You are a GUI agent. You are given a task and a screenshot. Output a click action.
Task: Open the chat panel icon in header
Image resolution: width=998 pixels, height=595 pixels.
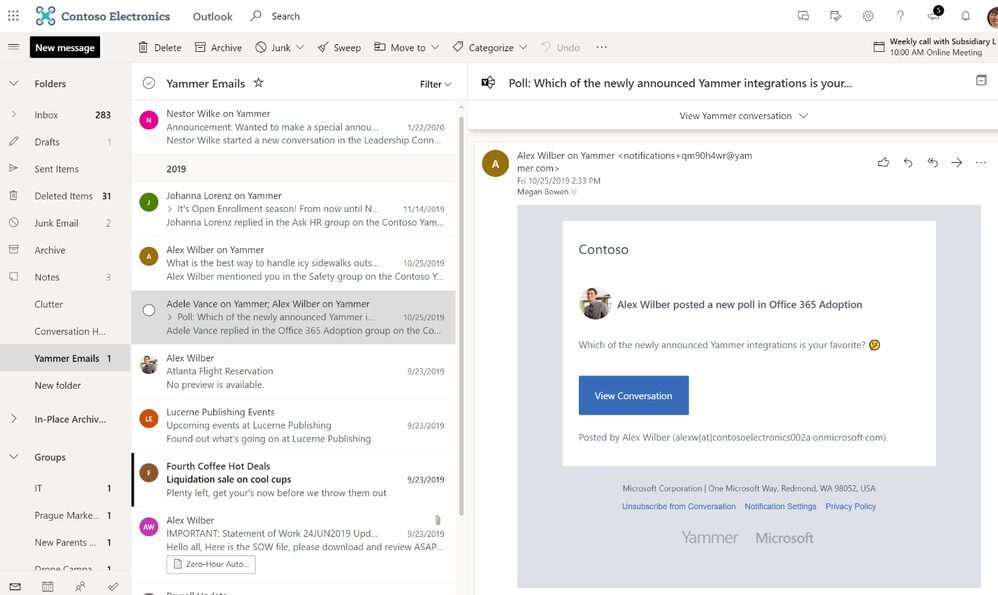(803, 16)
